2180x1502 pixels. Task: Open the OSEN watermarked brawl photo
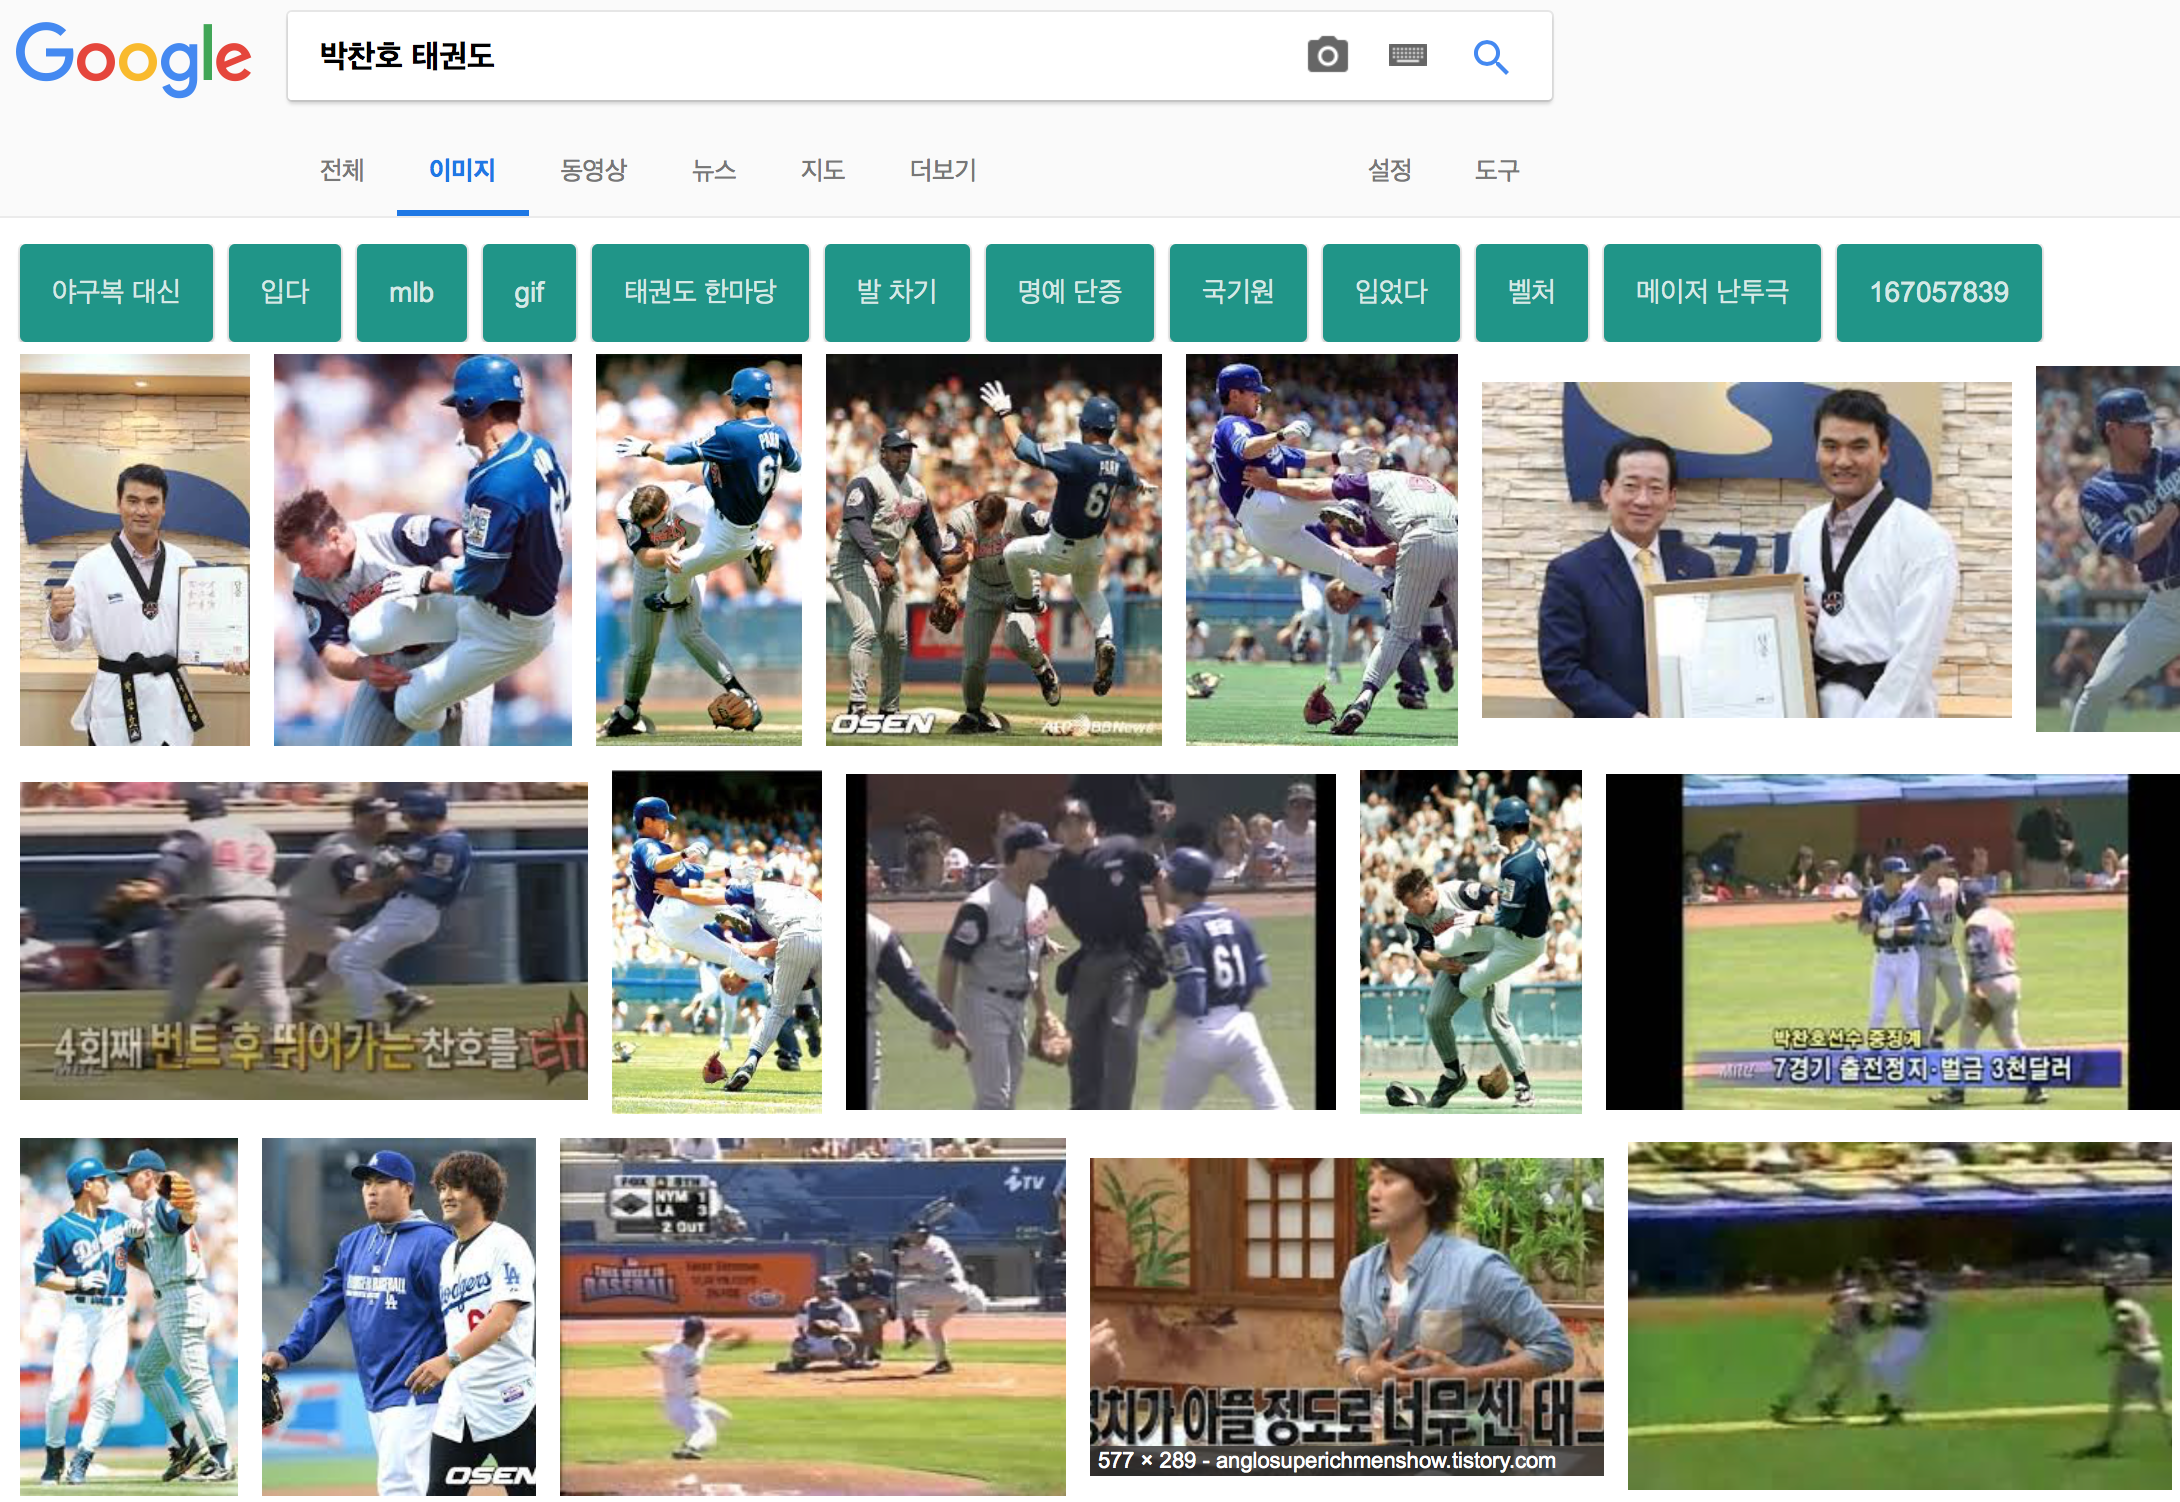click(x=993, y=549)
